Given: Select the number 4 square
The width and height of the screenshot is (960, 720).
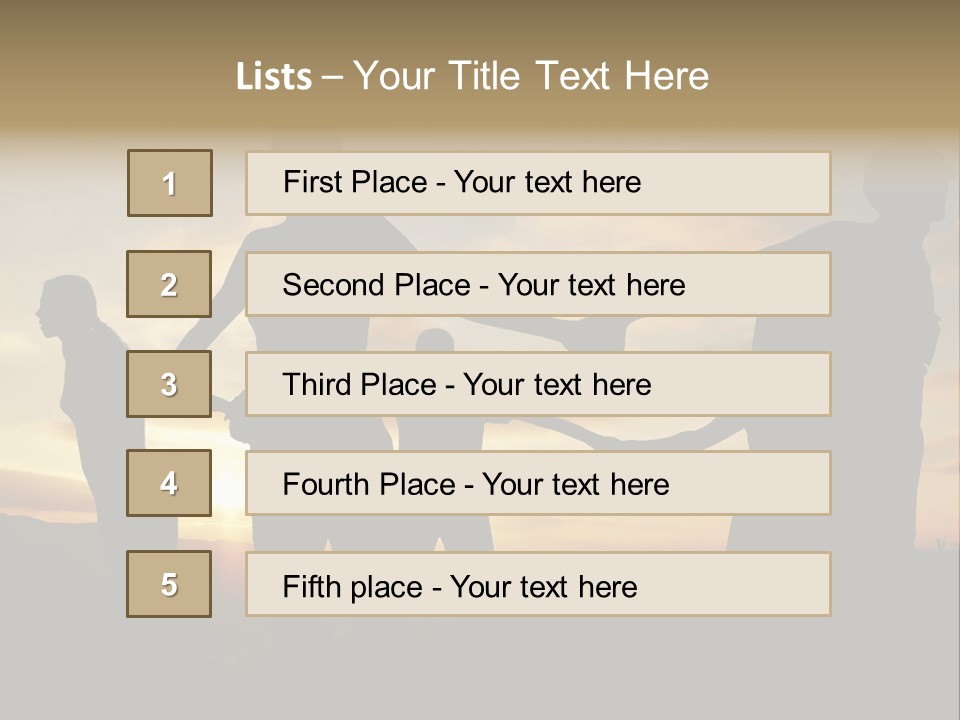Looking at the screenshot, I should click(x=169, y=483).
